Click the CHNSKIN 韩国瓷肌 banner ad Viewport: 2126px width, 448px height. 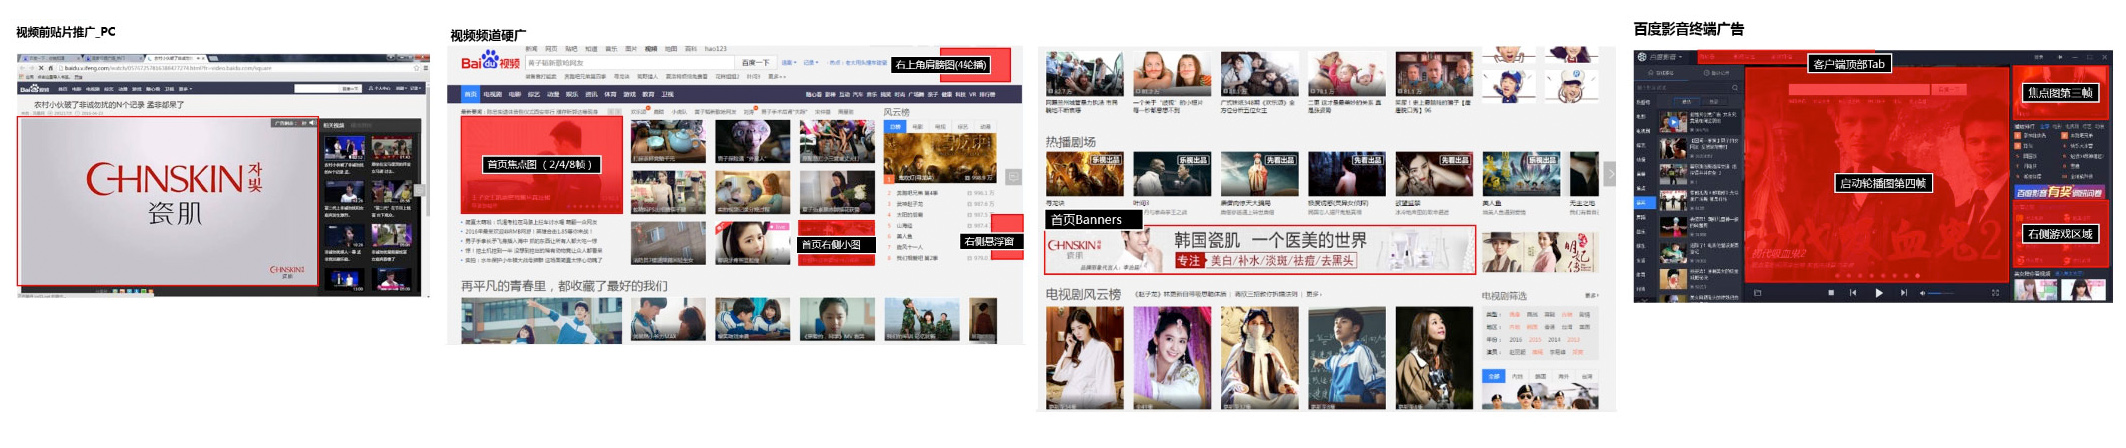point(1258,250)
